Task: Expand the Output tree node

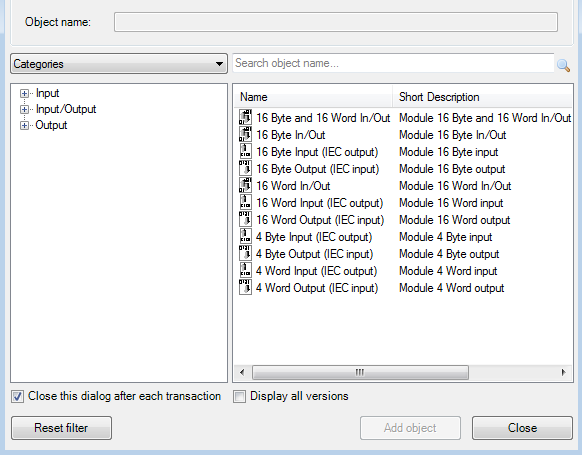Action: (24, 125)
